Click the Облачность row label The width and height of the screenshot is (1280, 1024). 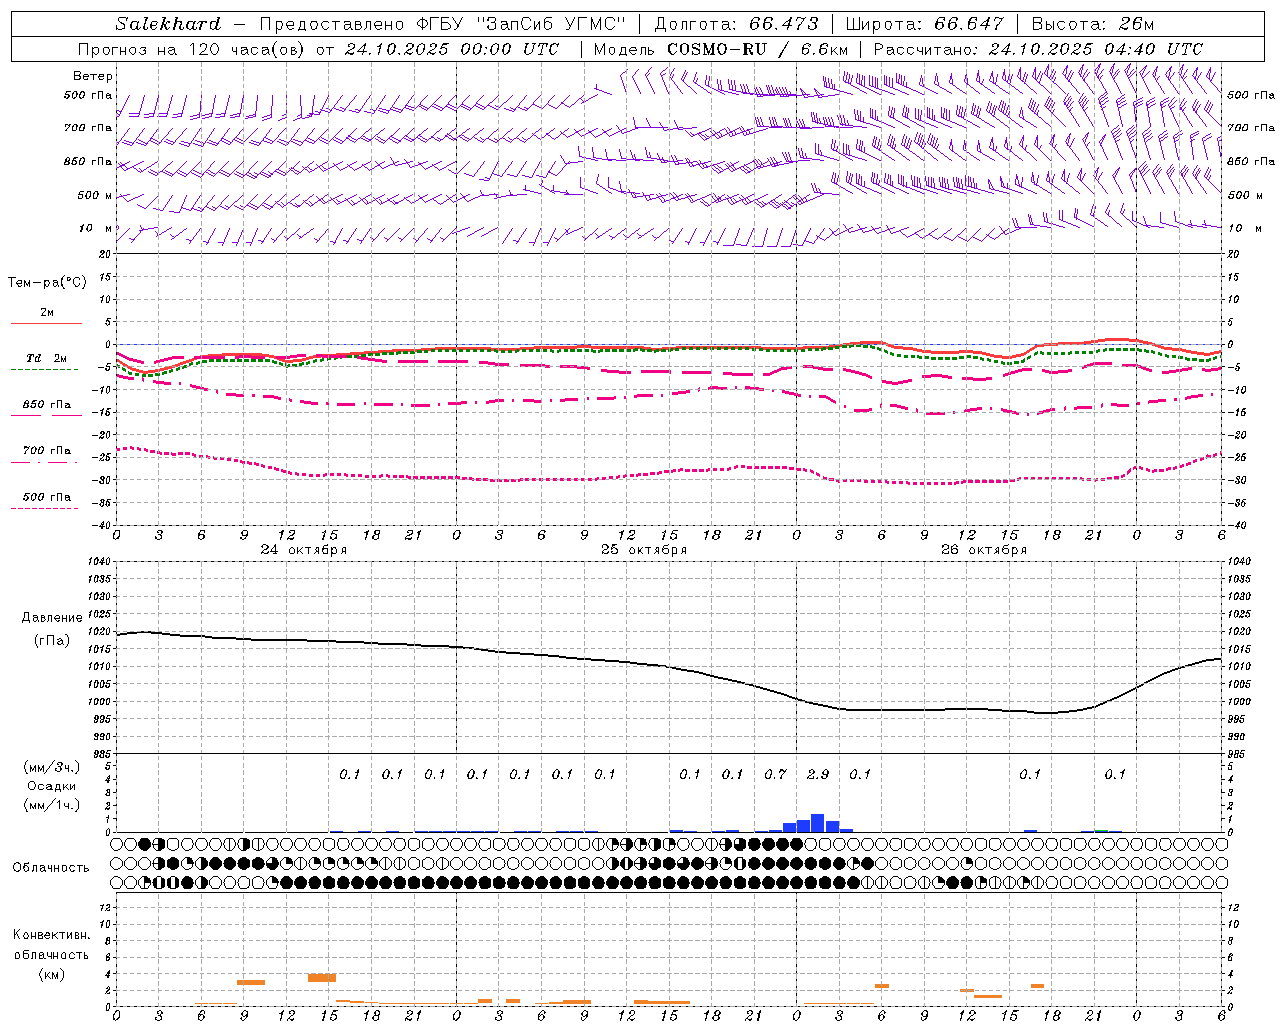coord(51,868)
